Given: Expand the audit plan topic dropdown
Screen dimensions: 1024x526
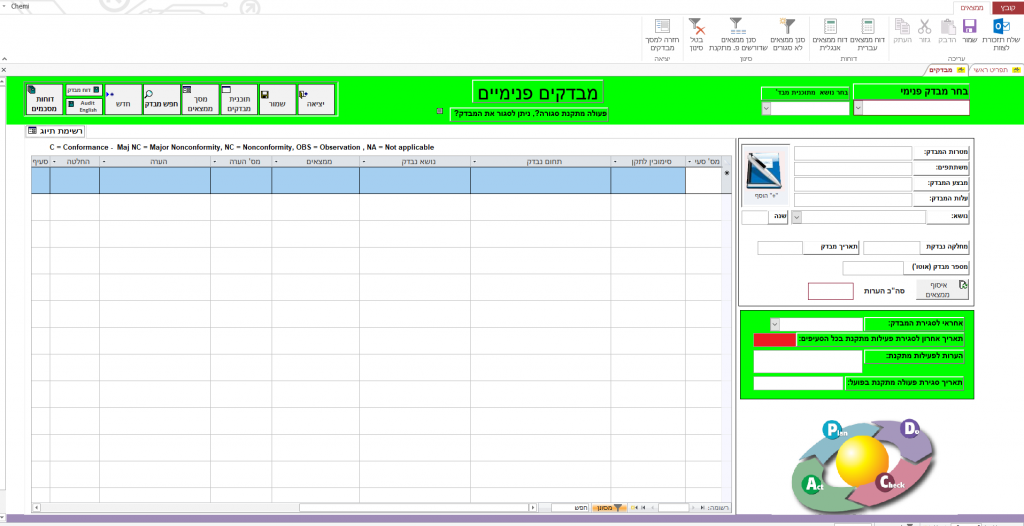Looking at the screenshot, I should point(767,108).
